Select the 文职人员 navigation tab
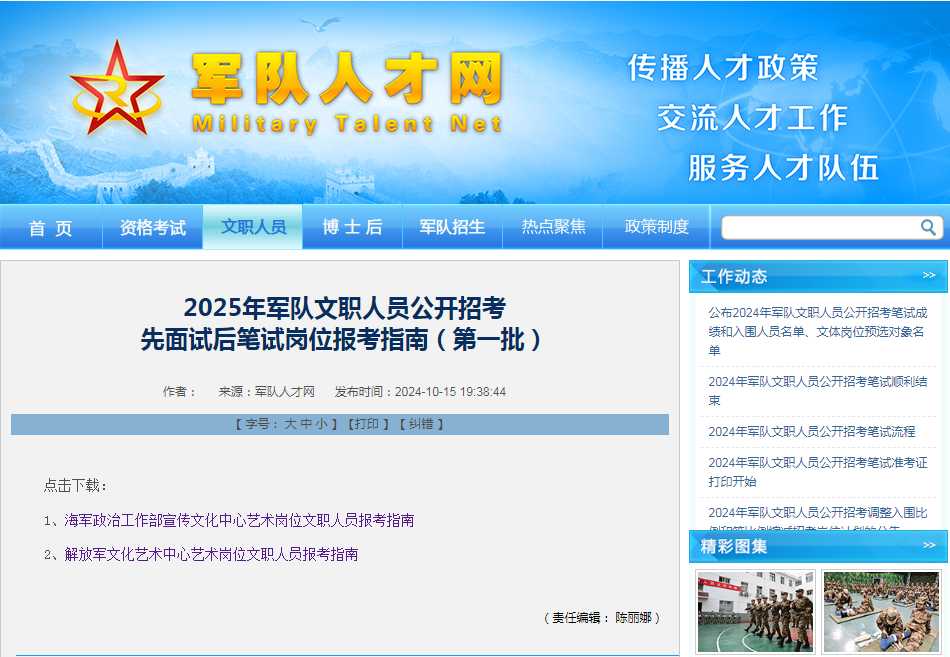The width and height of the screenshot is (950, 657). [253, 227]
